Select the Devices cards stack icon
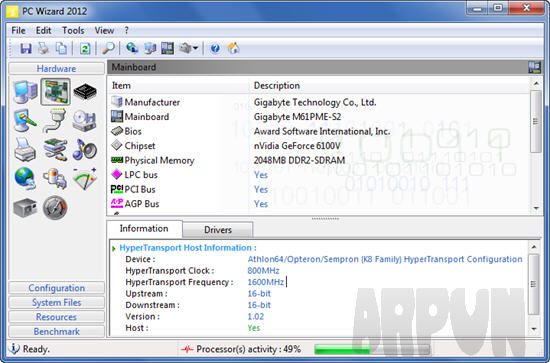Viewport: 550px width, 363px height. (55, 150)
